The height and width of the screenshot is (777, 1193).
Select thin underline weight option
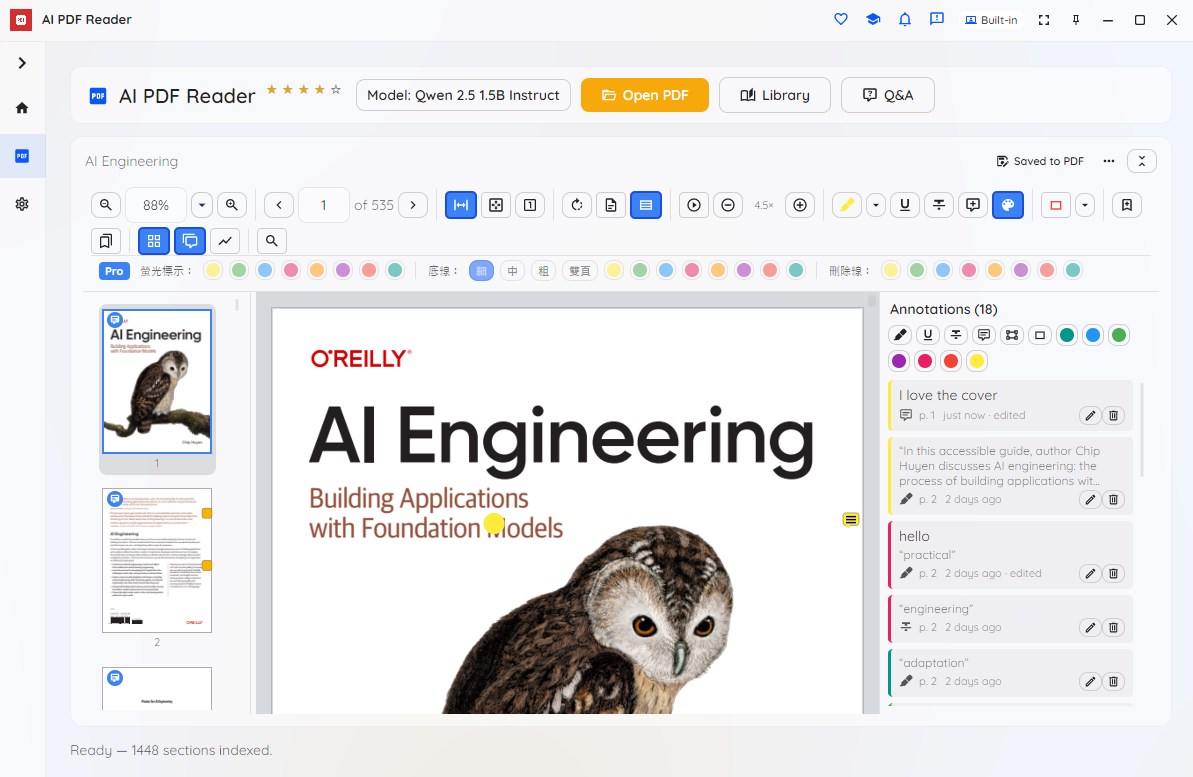pyautogui.click(x=481, y=270)
